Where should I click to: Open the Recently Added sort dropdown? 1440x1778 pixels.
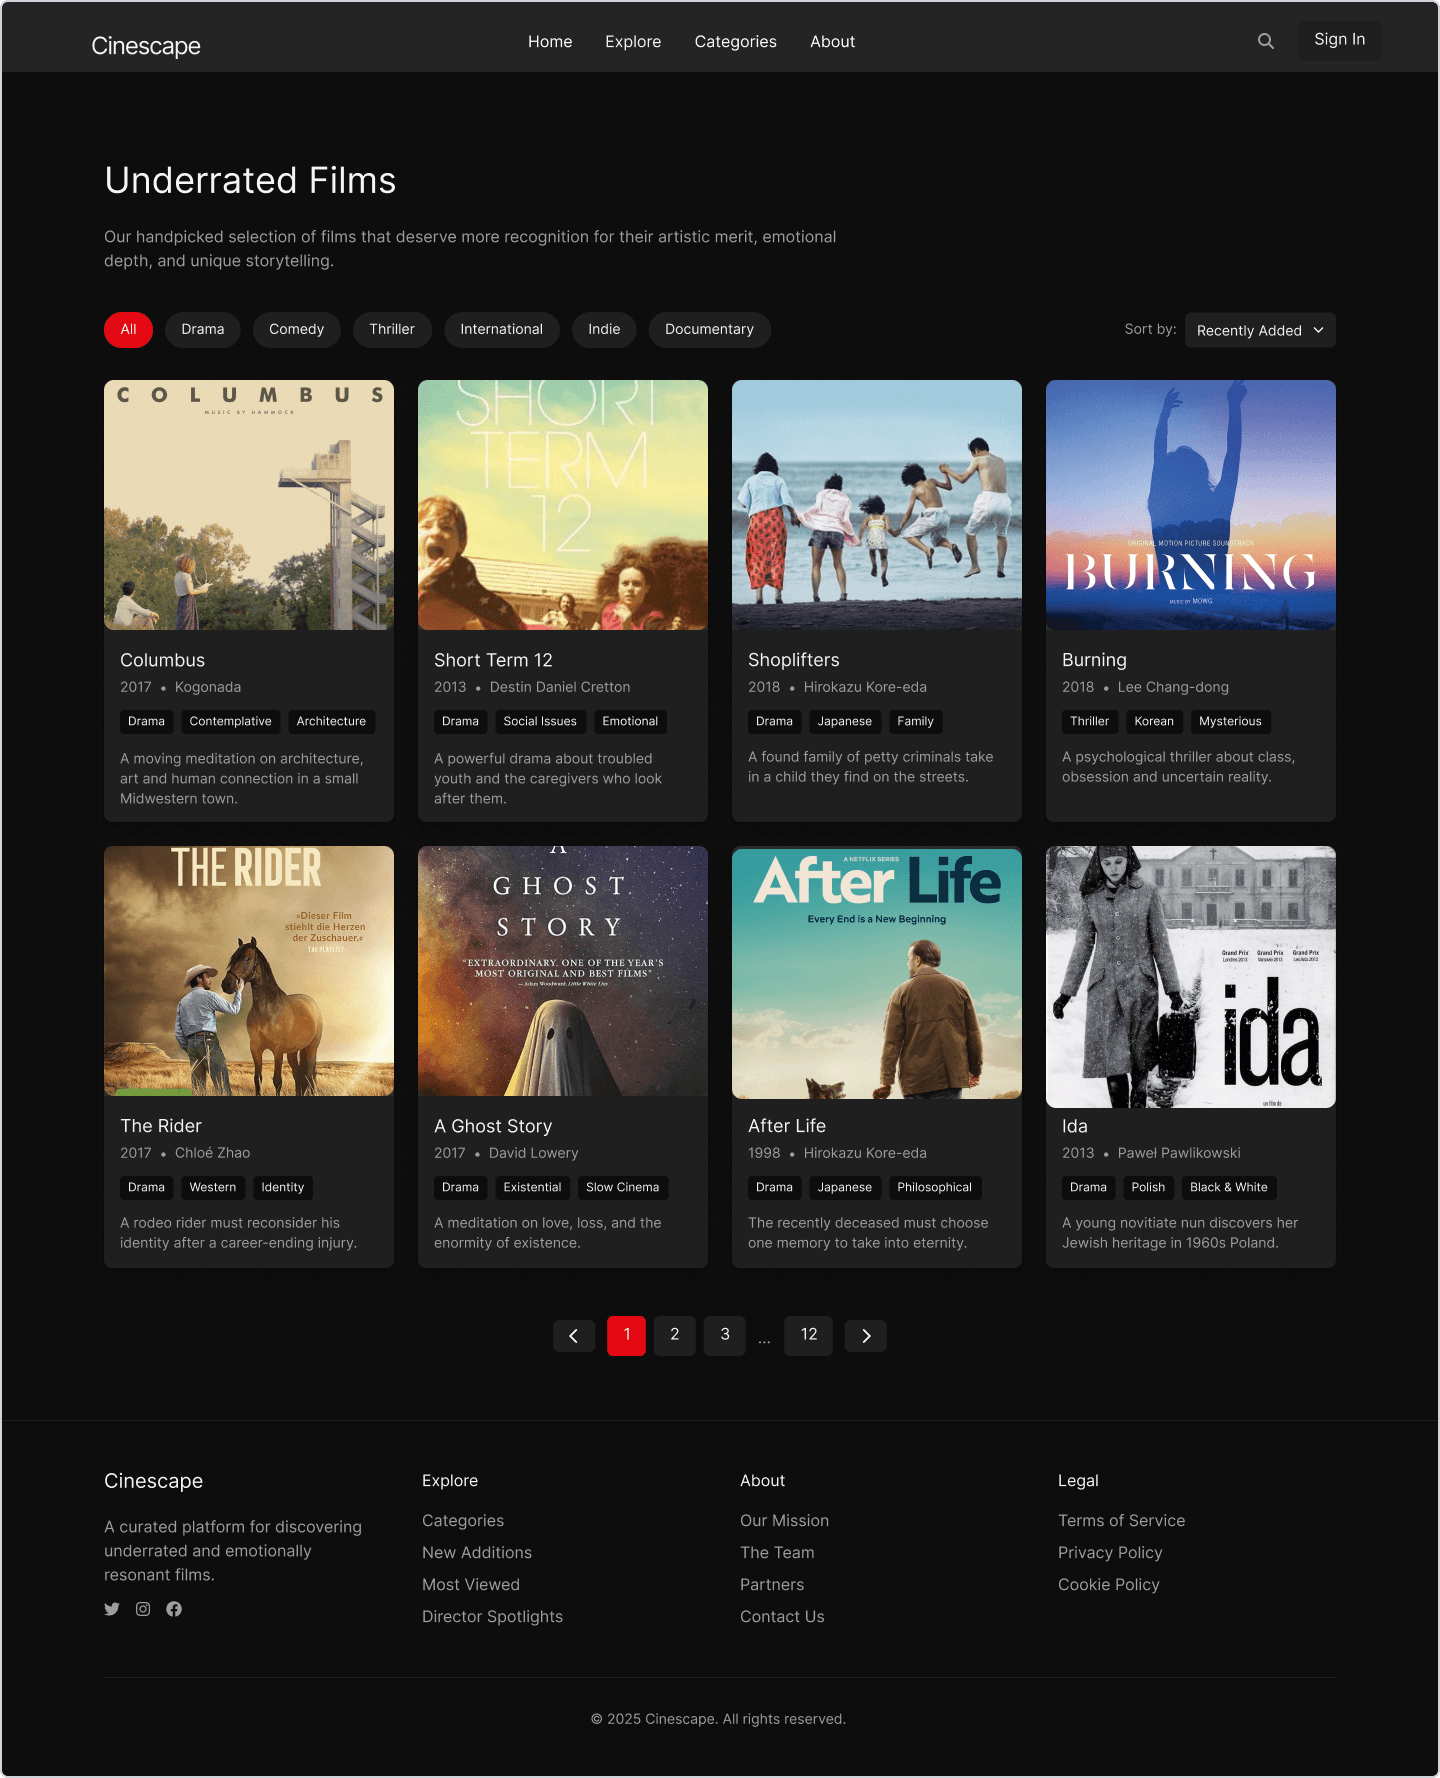coord(1260,330)
